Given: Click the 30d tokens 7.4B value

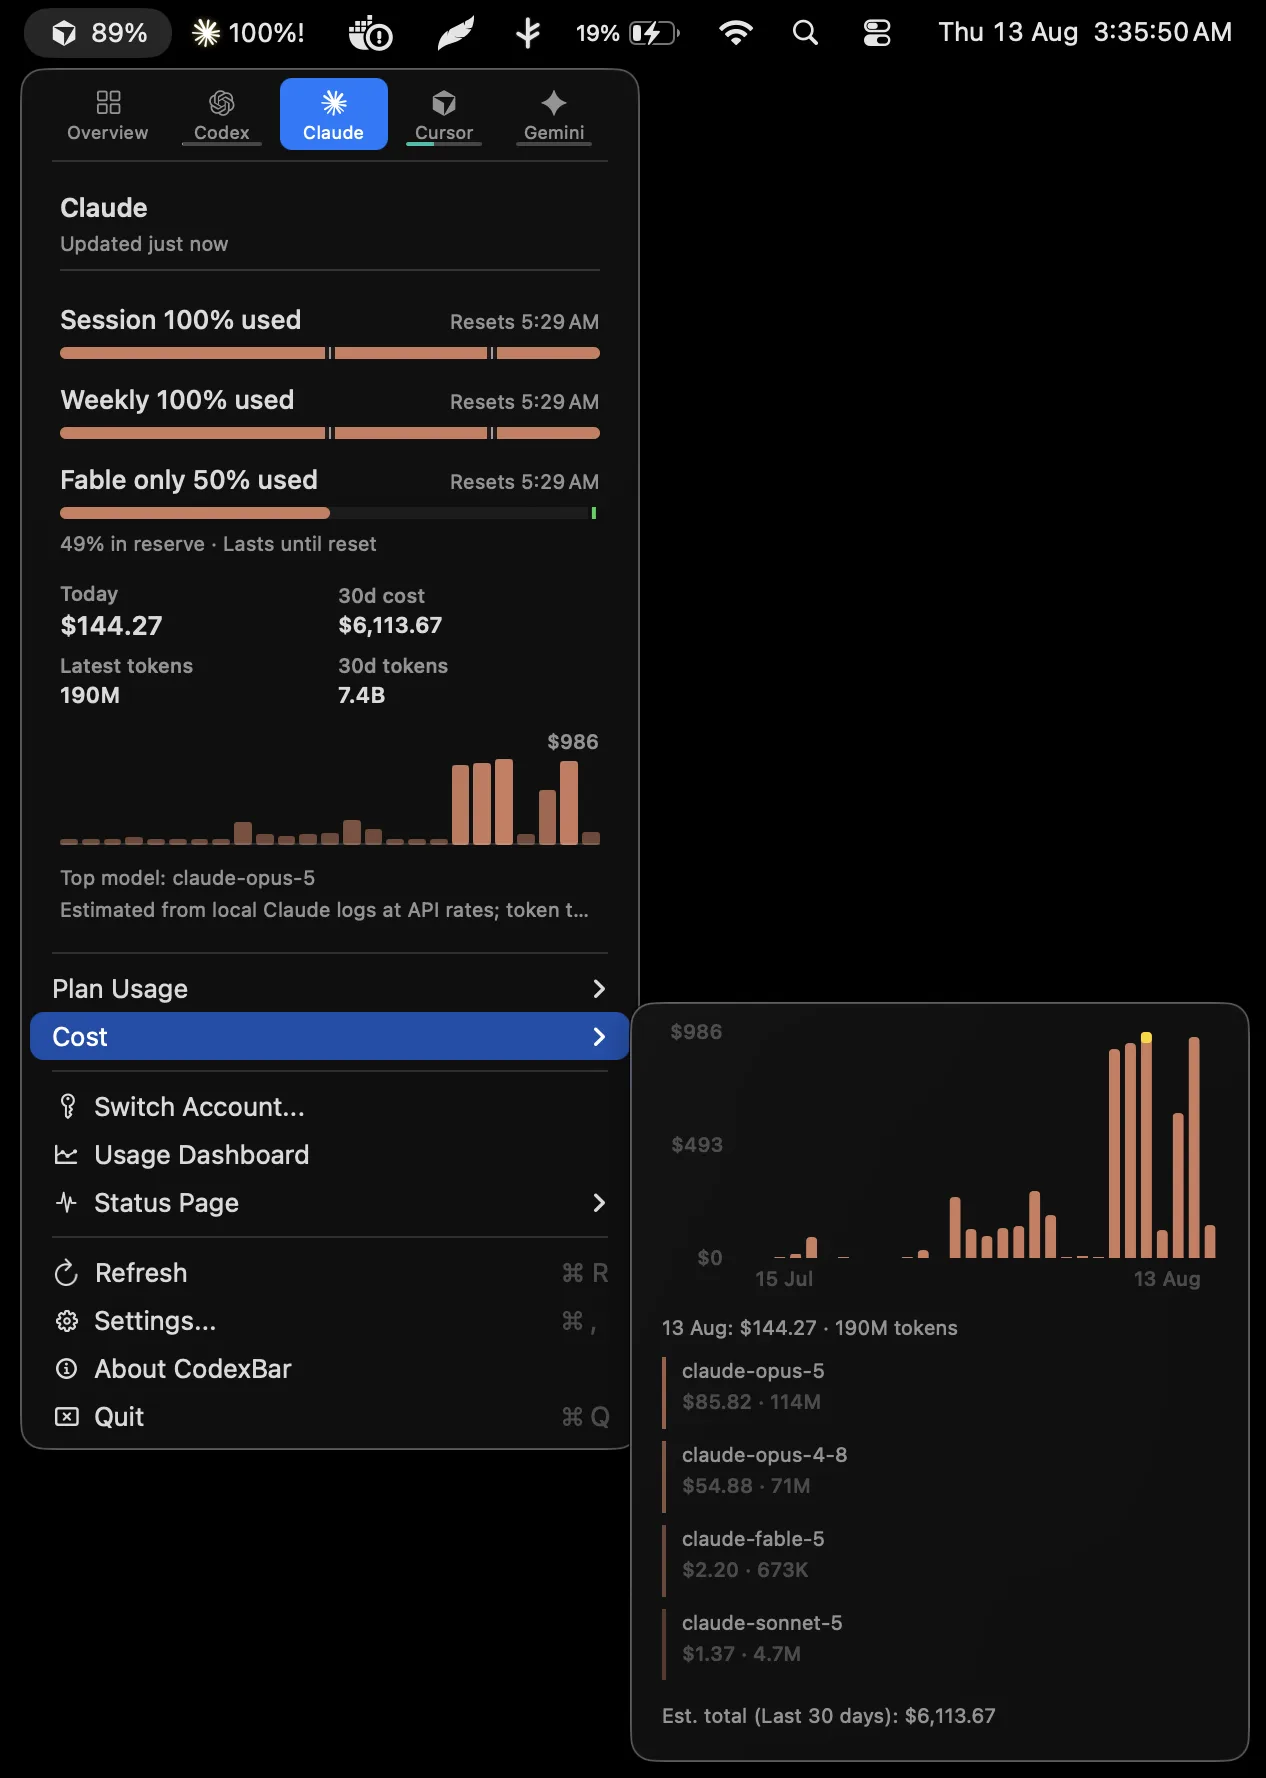Looking at the screenshot, I should coord(361,695).
